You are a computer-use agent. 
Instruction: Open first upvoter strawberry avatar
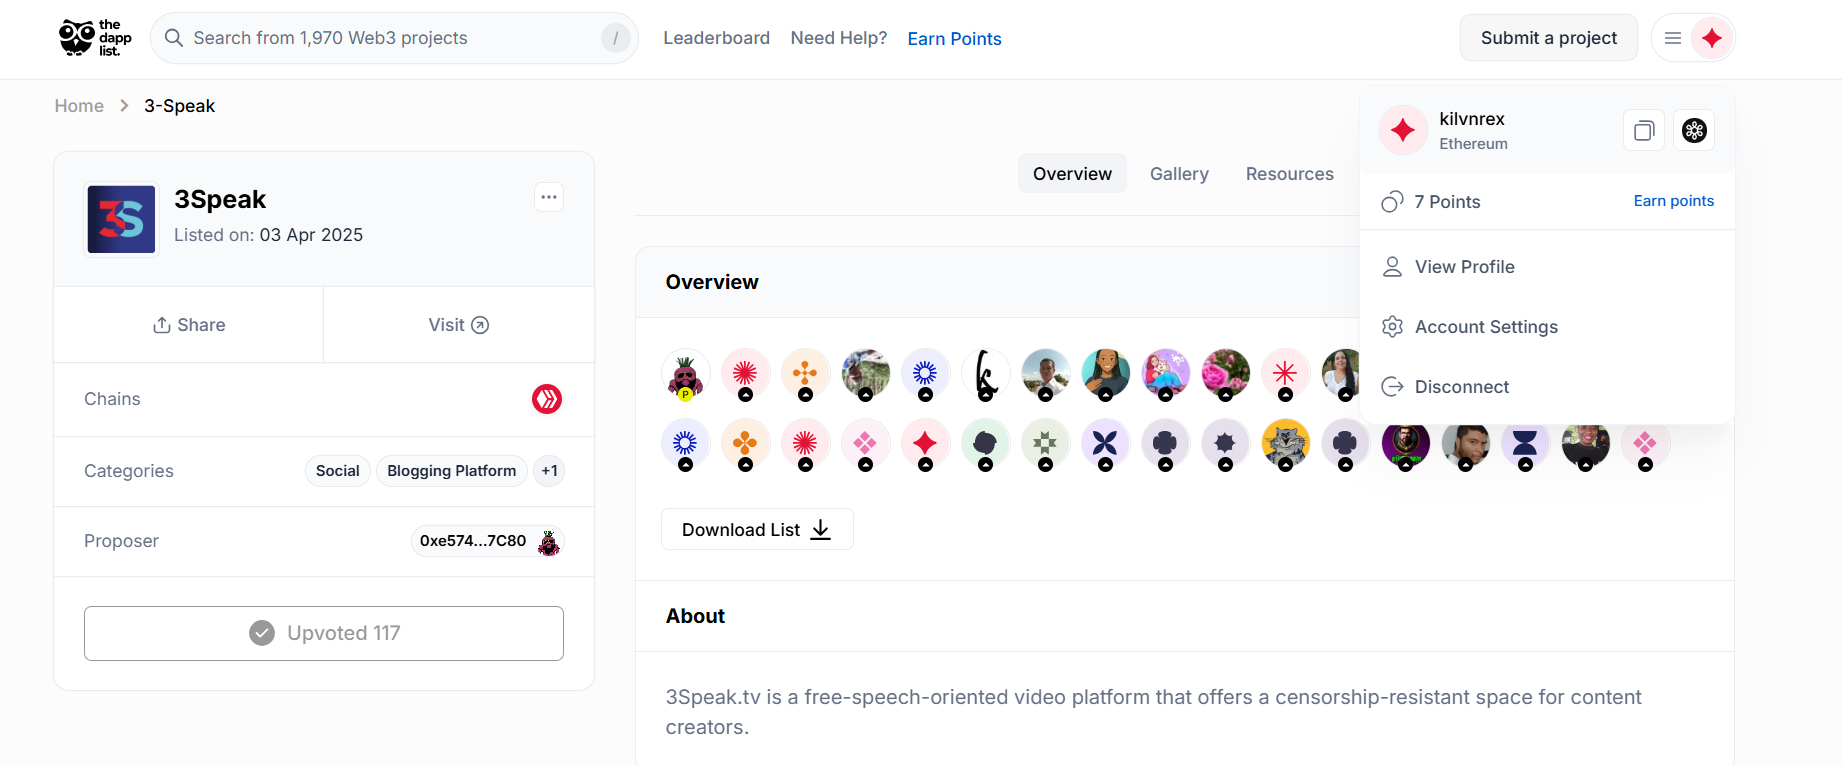pyautogui.click(x=686, y=374)
